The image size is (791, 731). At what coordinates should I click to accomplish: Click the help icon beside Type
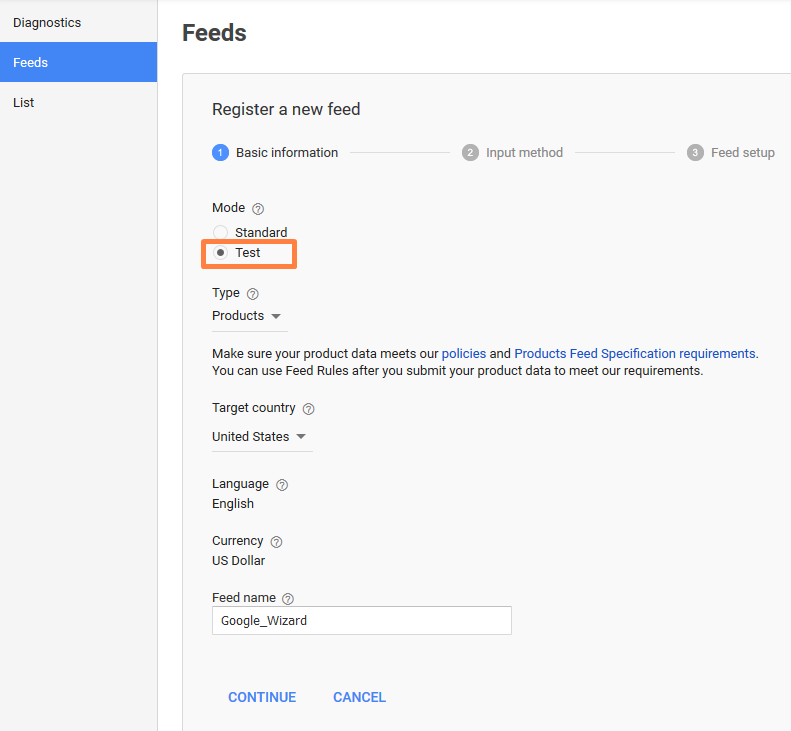coord(252,294)
